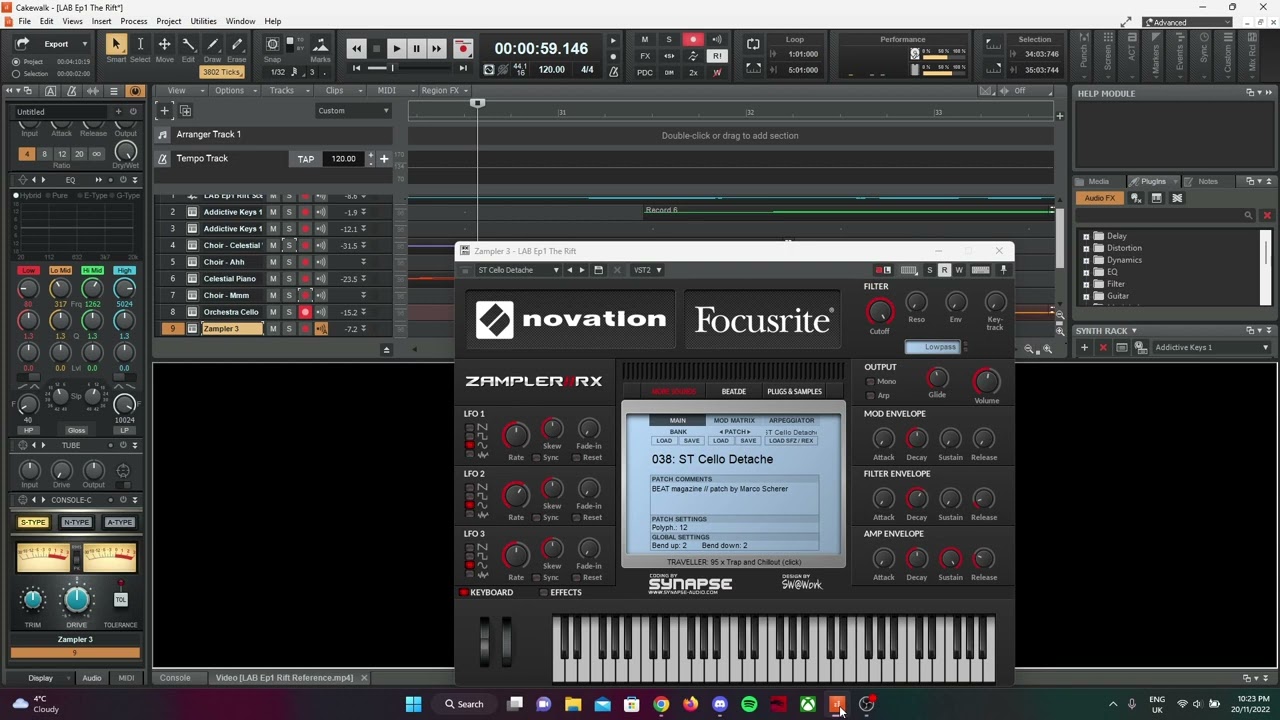Click the Synth Rack insert synth plus icon
The image size is (1280, 720).
pos(1084,348)
